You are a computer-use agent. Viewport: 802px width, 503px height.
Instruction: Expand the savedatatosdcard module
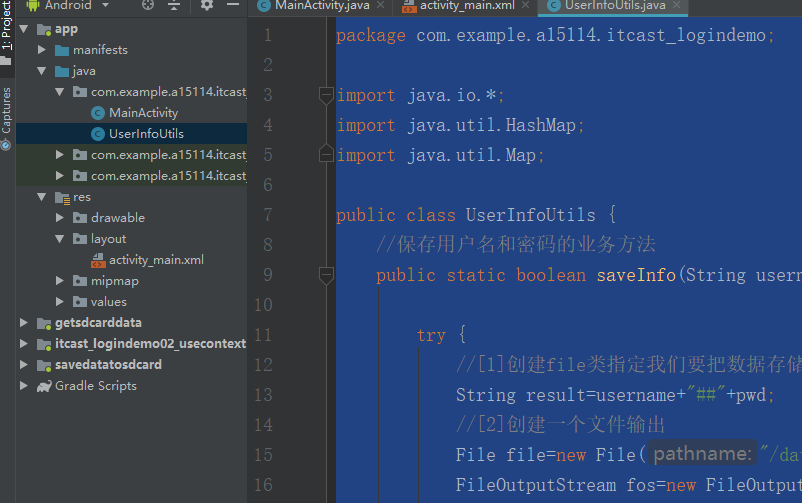[24, 364]
